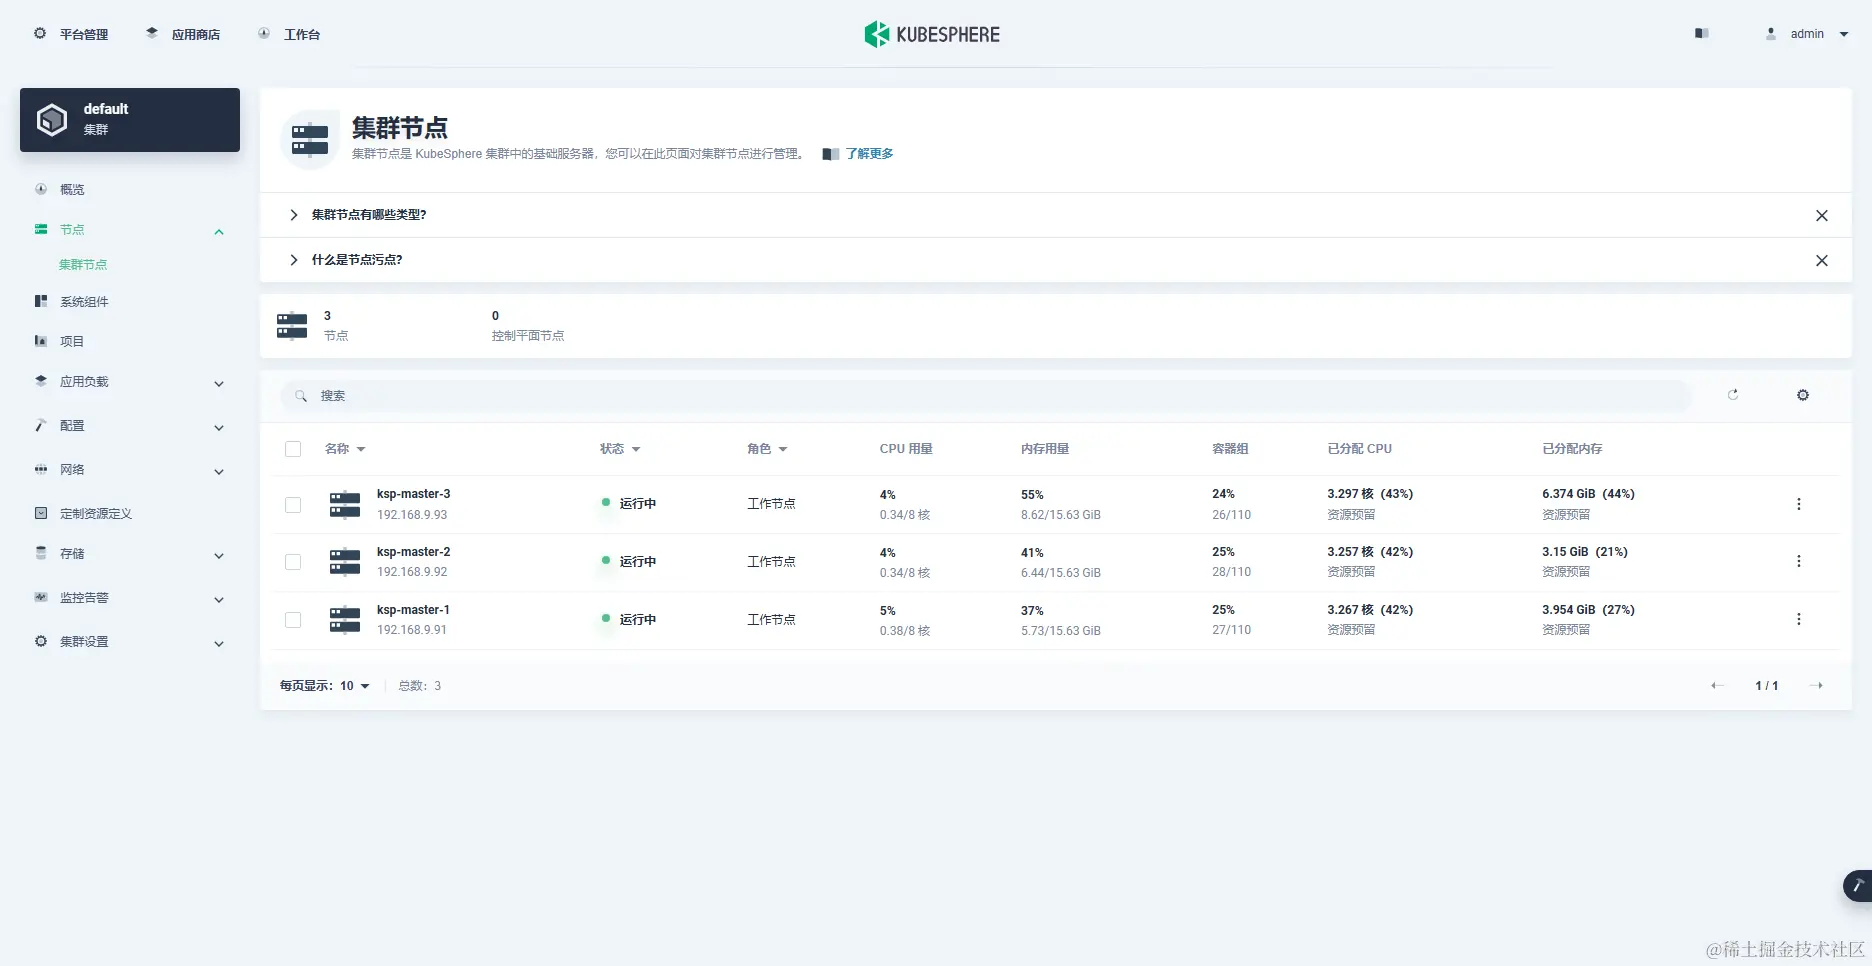Open more actions for ksp-master-3
Screen dimensions: 1872x966
click(1798, 504)
